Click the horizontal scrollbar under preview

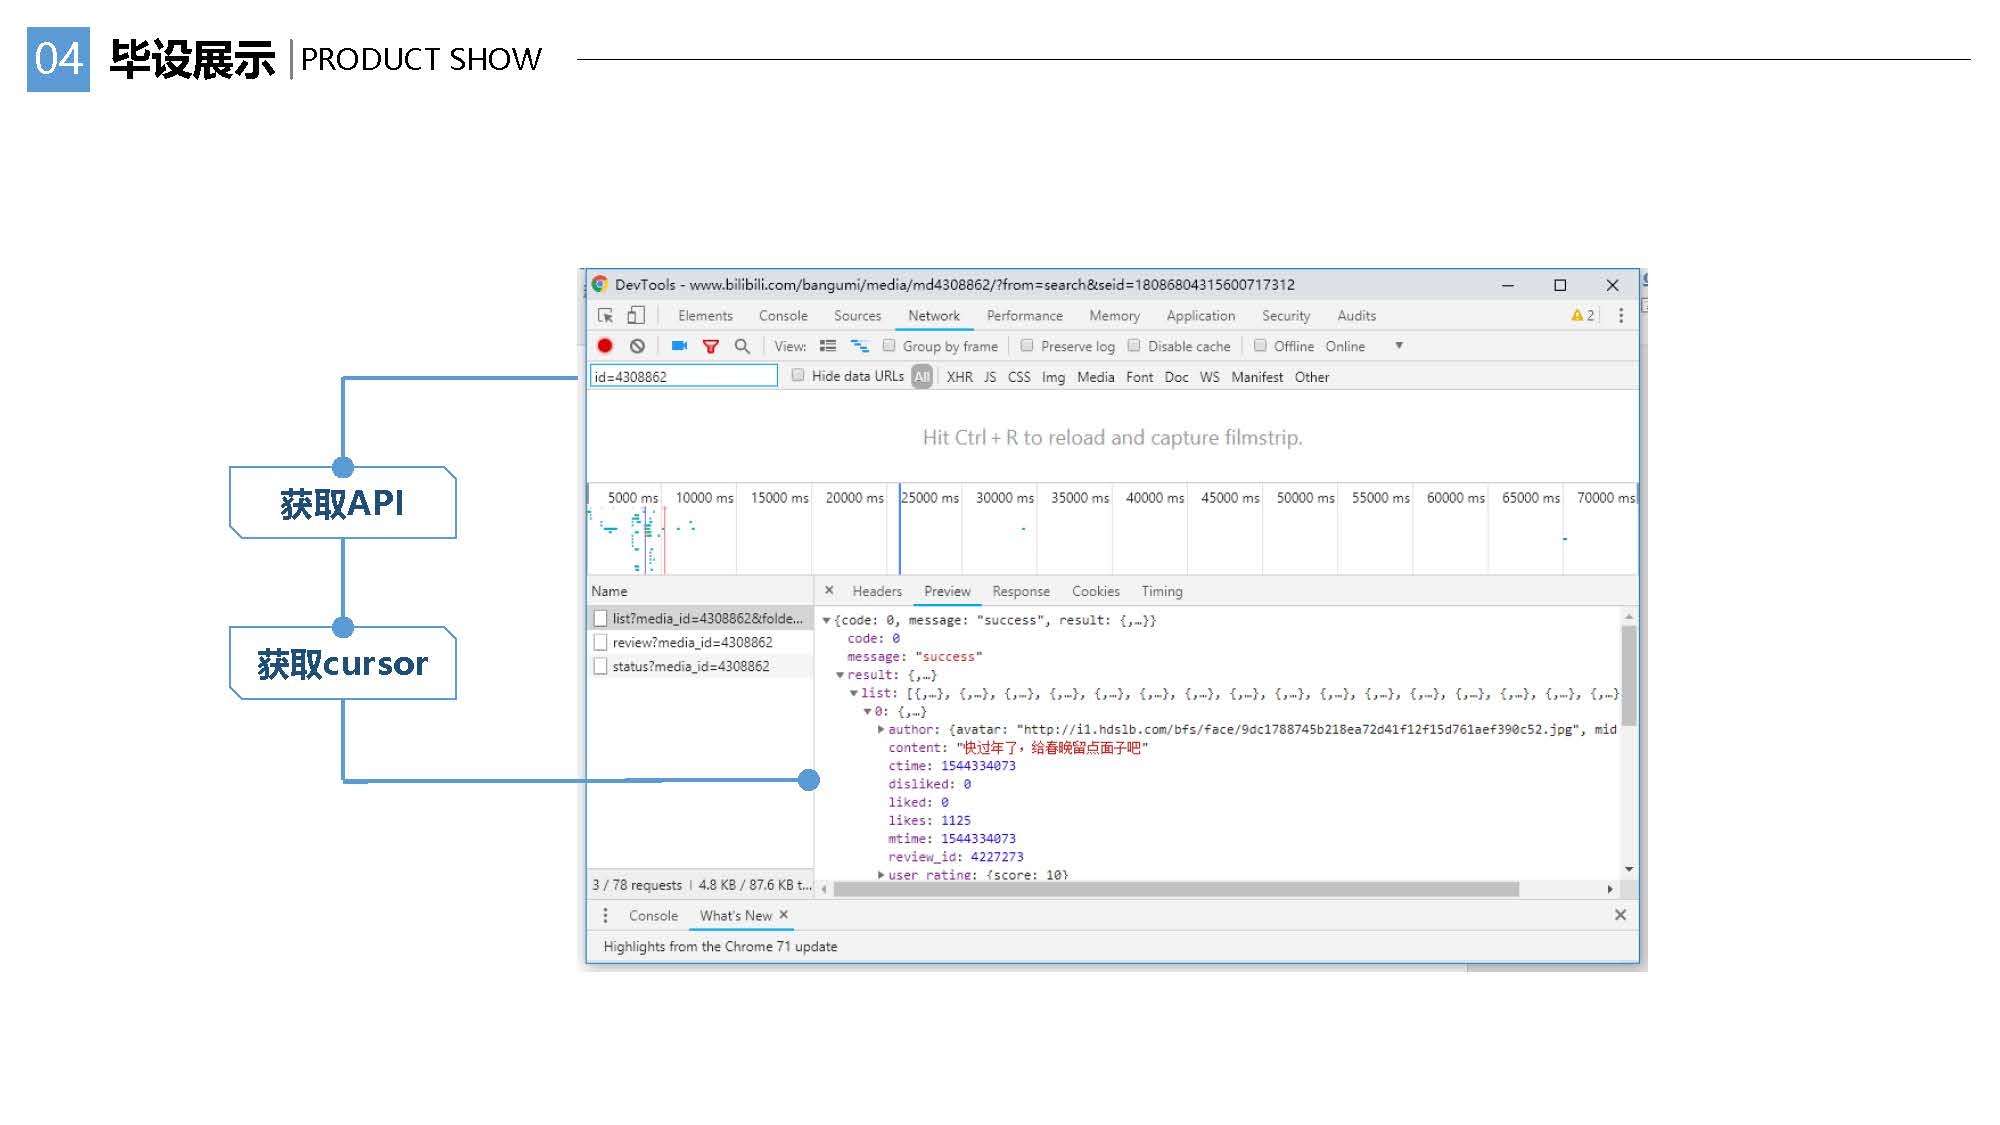pos(1175,889)
